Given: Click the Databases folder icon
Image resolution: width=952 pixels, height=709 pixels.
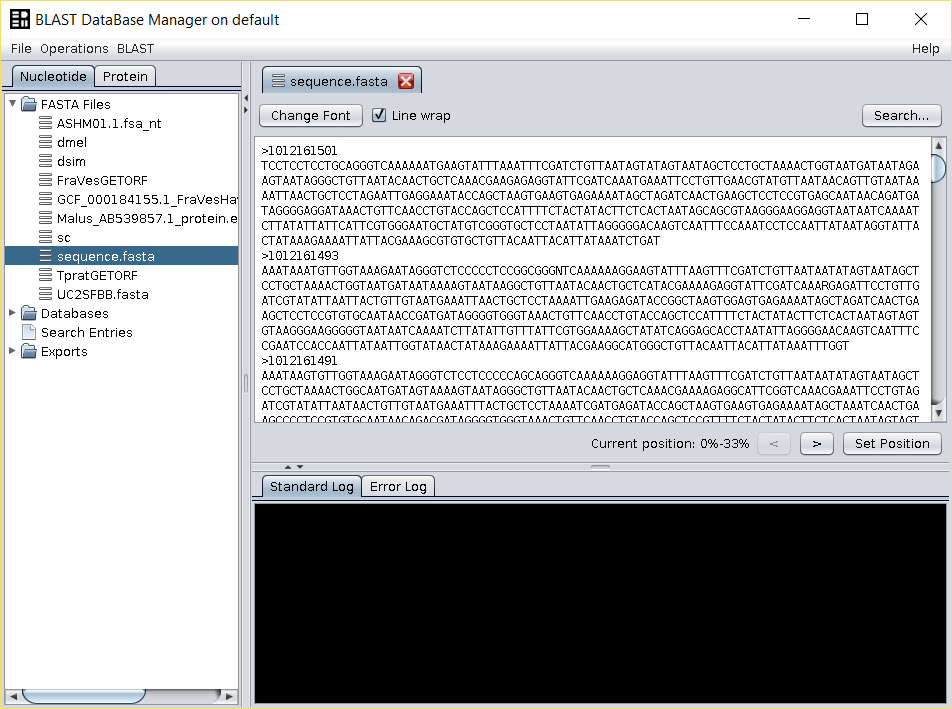Looking at the screenshot, I should (x=29, y=313).
